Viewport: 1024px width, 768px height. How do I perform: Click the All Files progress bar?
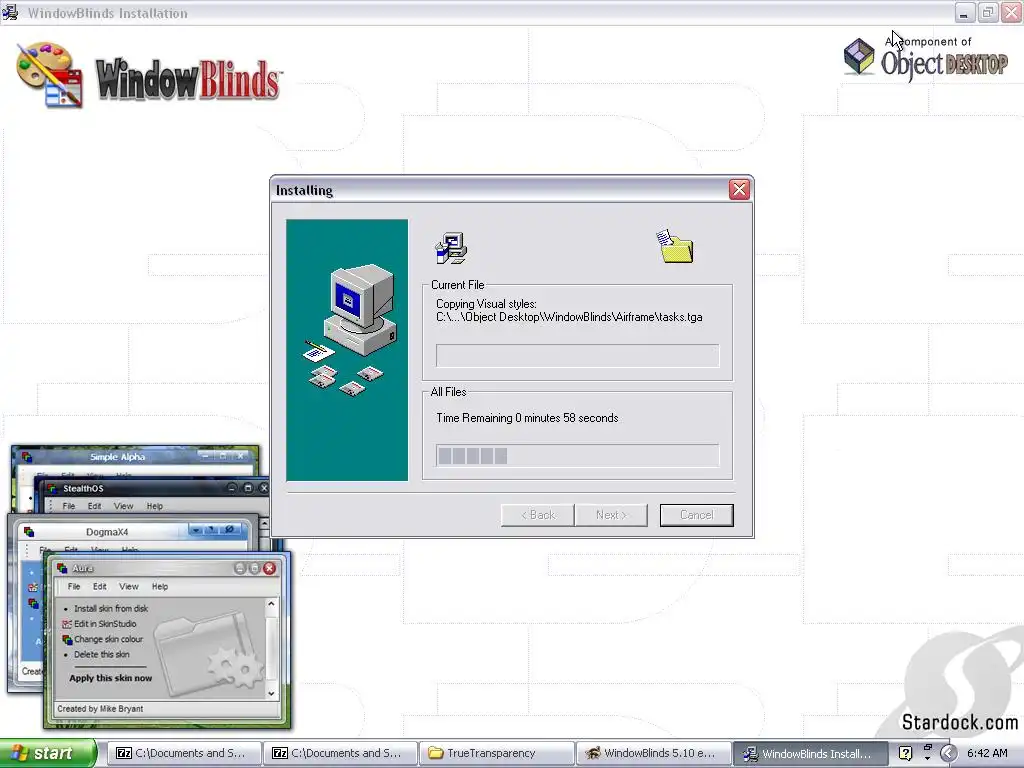click(x=577, y=456)
